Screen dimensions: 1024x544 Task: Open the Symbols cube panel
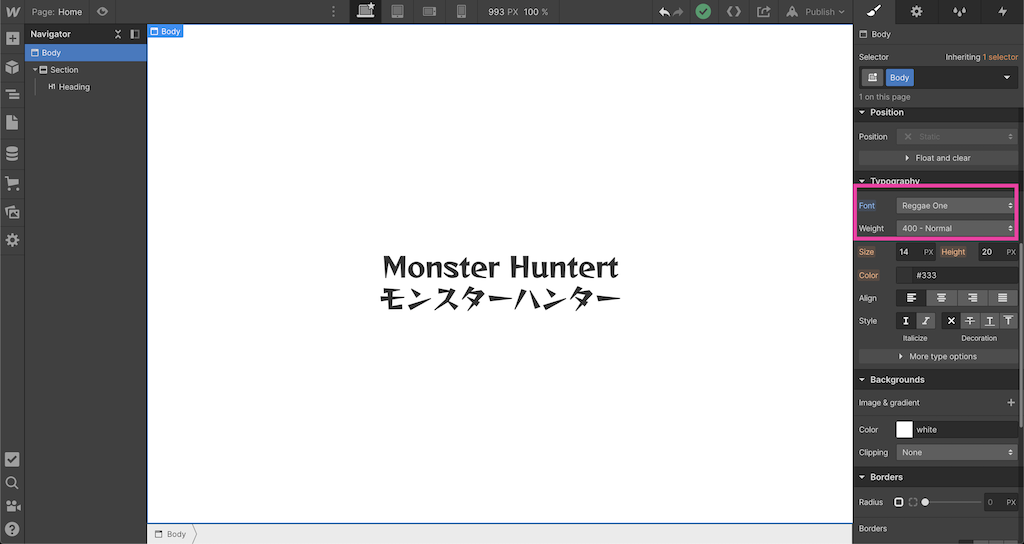point(12,67)
